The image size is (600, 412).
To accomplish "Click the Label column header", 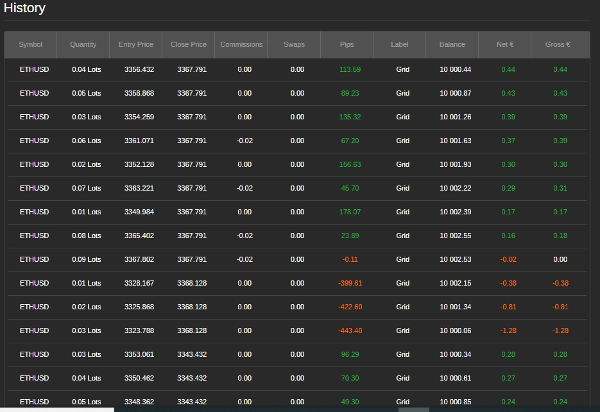I will click(x=400, y=45).
